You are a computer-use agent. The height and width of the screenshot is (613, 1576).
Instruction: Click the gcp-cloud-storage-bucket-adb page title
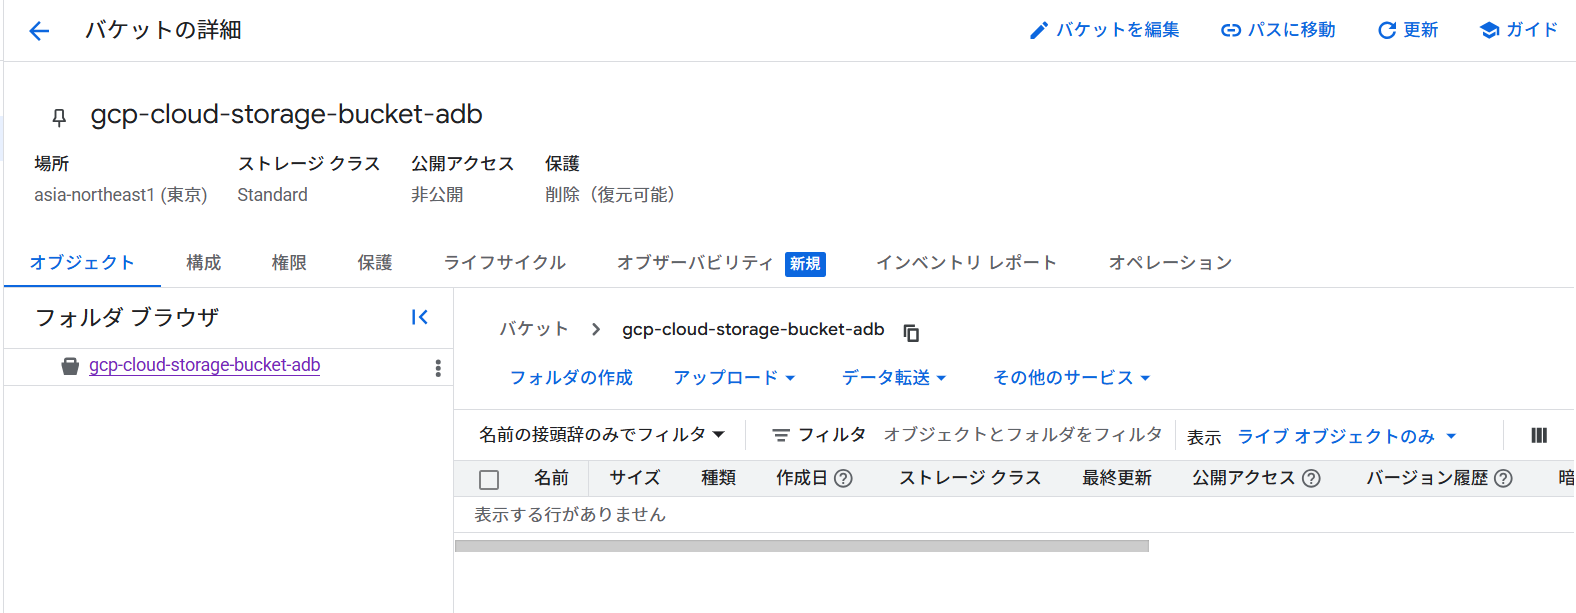coord(286,115)
